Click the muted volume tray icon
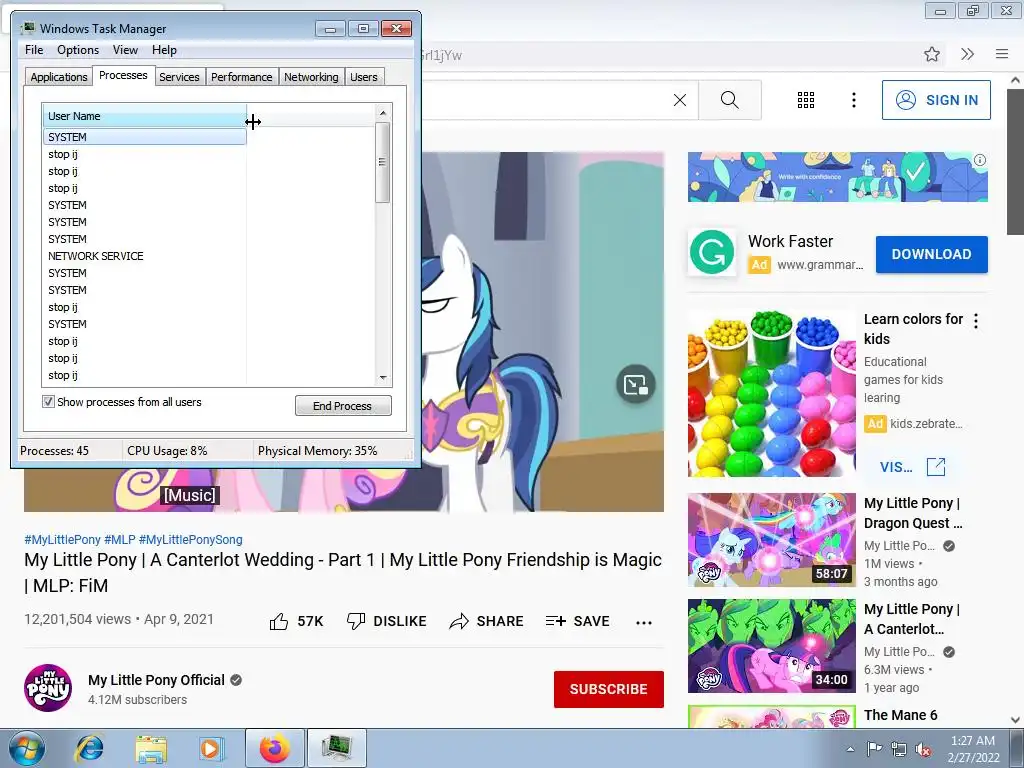Screen dimensions: 1024x768 pyautogui.click(x=923, y=749)
